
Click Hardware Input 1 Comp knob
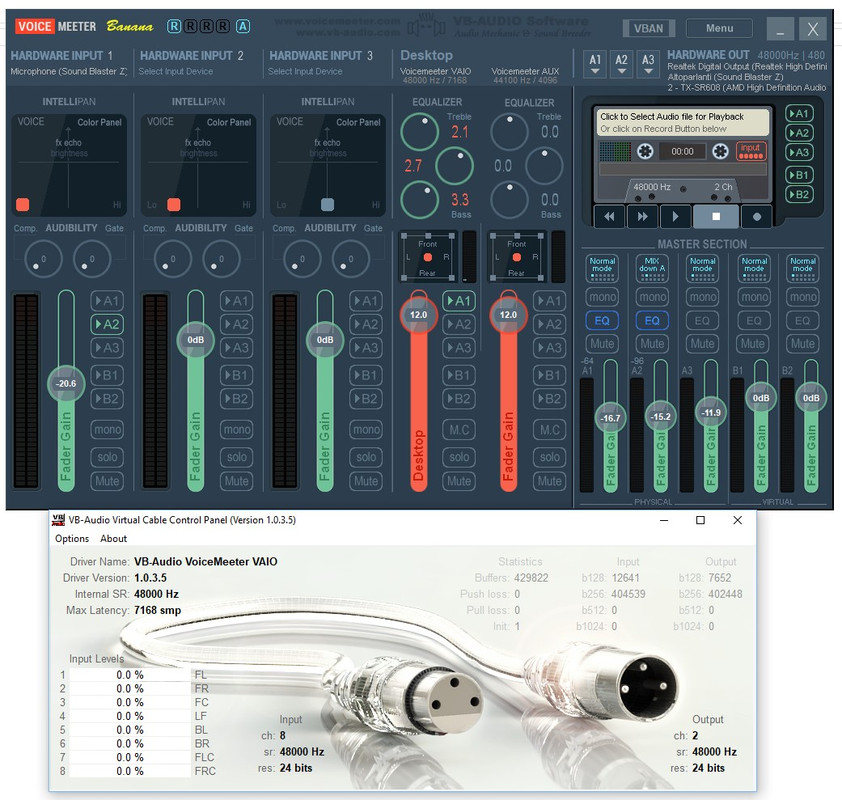[43, 259]
